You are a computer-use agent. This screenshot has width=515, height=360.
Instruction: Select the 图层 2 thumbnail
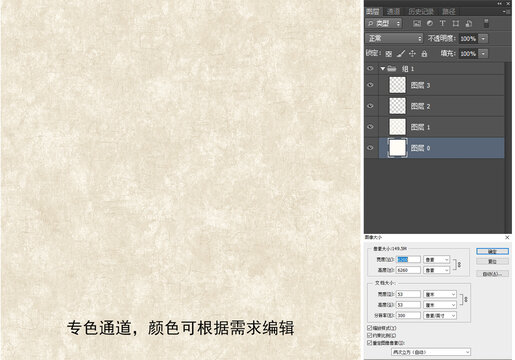tap(397, 106)
